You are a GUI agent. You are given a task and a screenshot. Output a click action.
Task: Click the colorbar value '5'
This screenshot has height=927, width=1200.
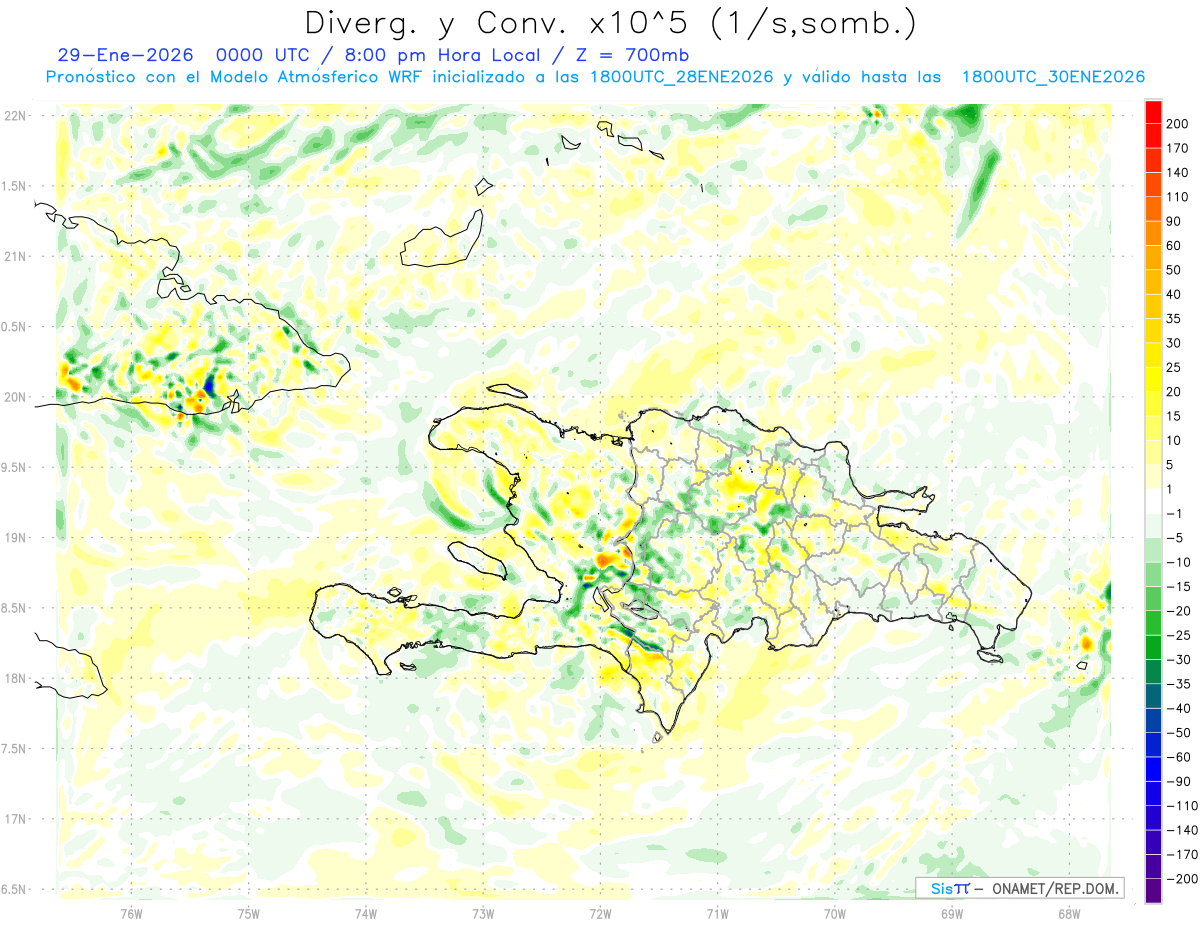(1170, 465)
